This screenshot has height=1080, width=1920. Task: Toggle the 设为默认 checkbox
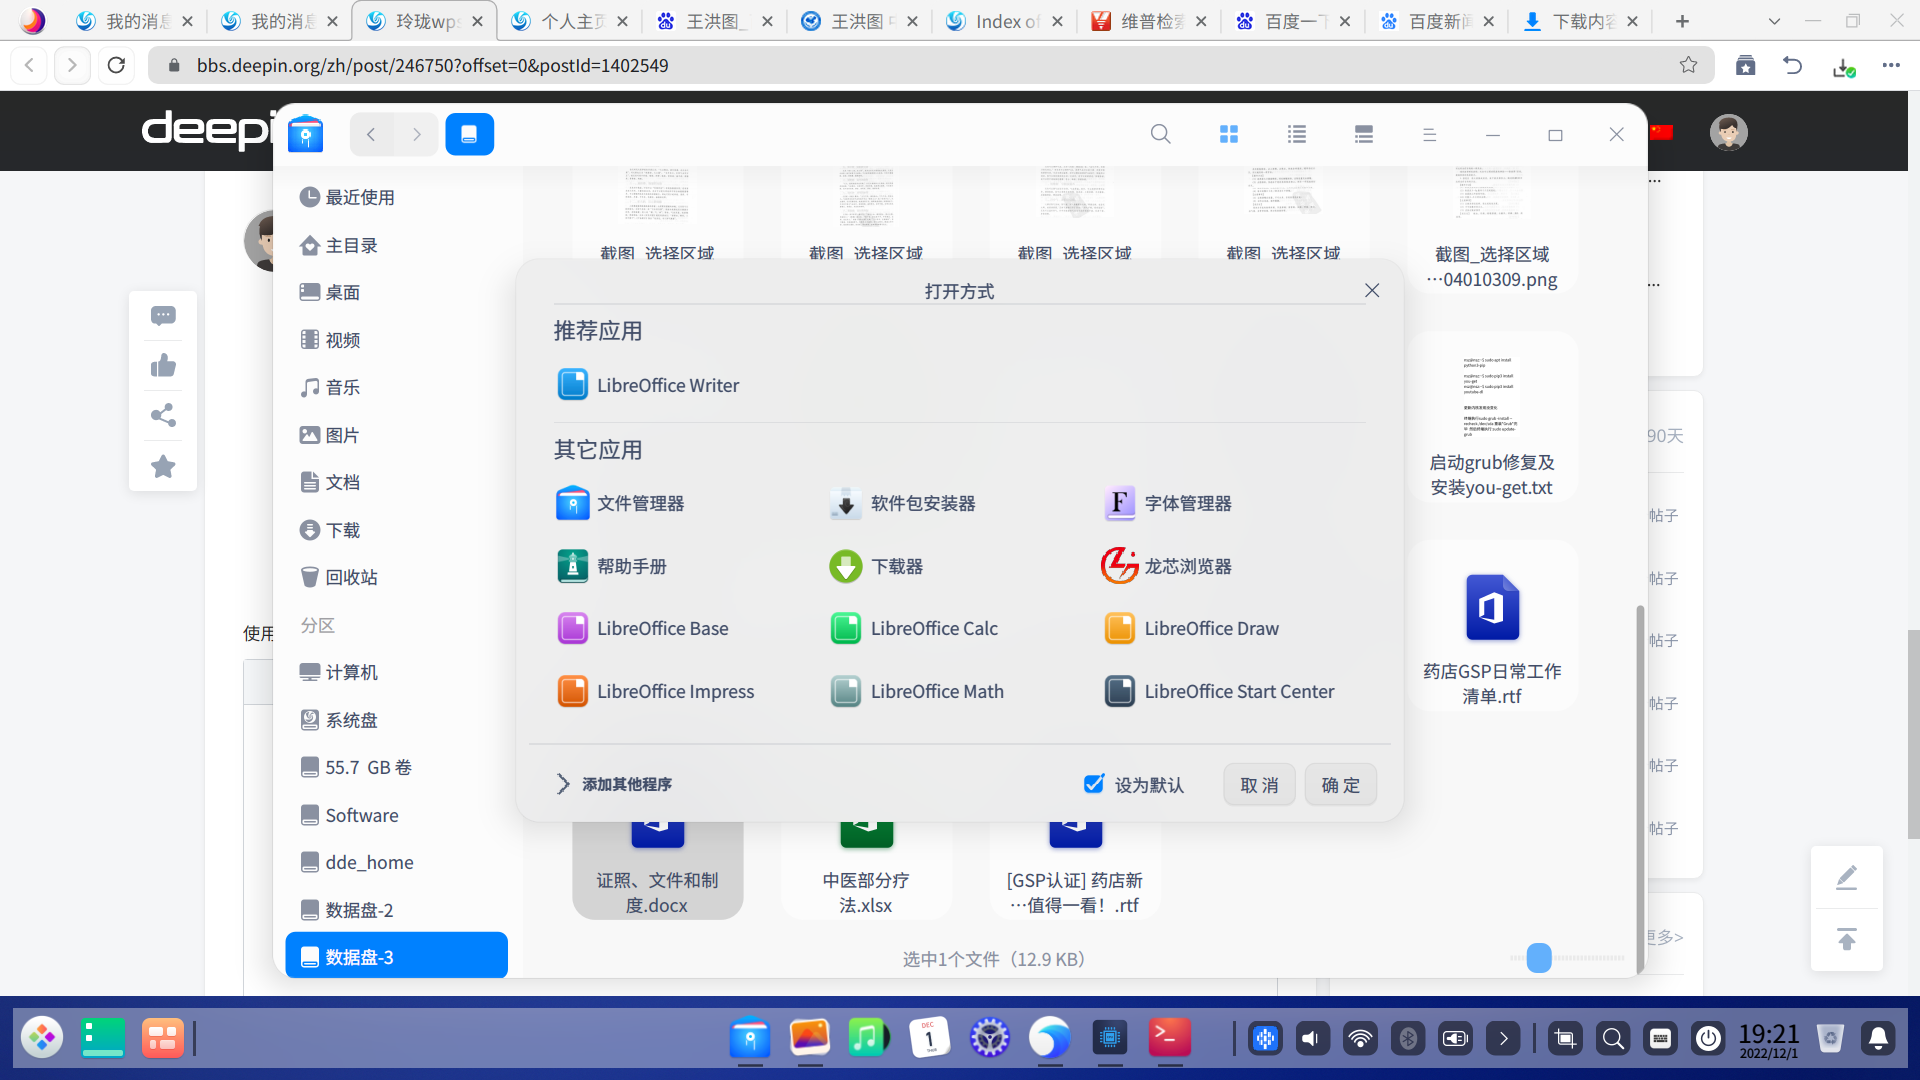pyautogui.click(x=1094, y=784)
